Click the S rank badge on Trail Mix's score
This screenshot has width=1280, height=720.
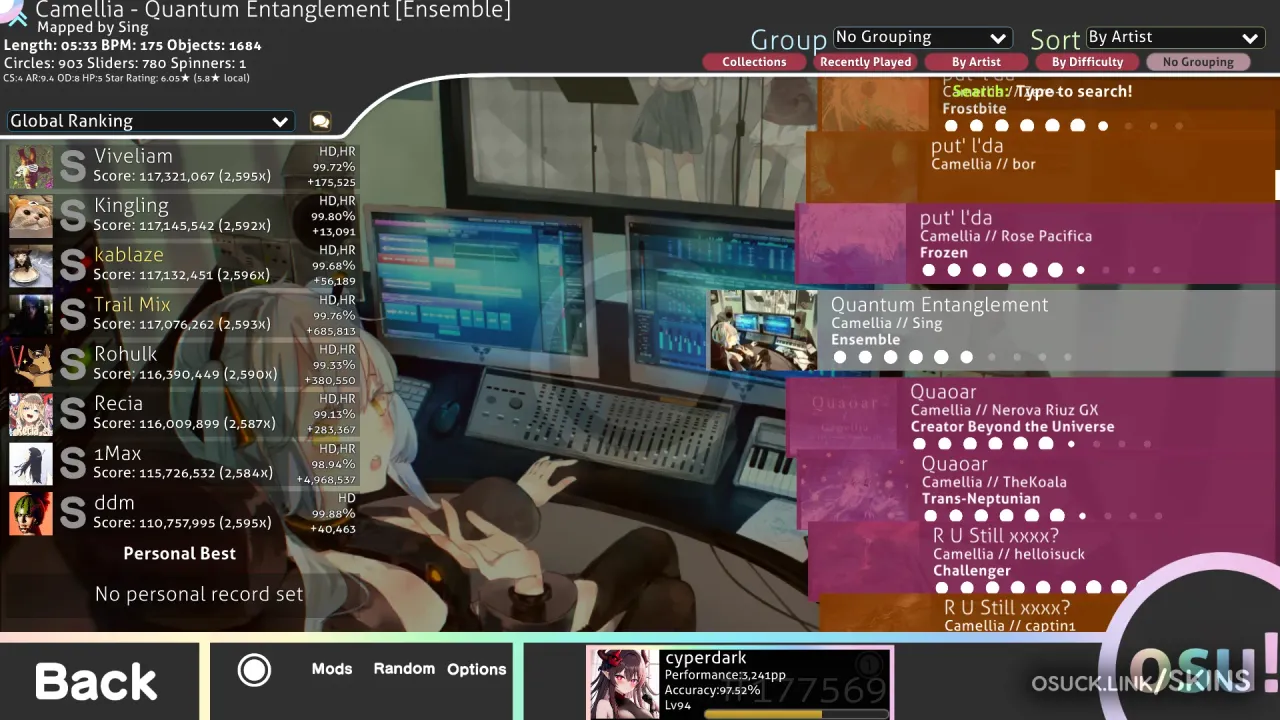(73, 315)
